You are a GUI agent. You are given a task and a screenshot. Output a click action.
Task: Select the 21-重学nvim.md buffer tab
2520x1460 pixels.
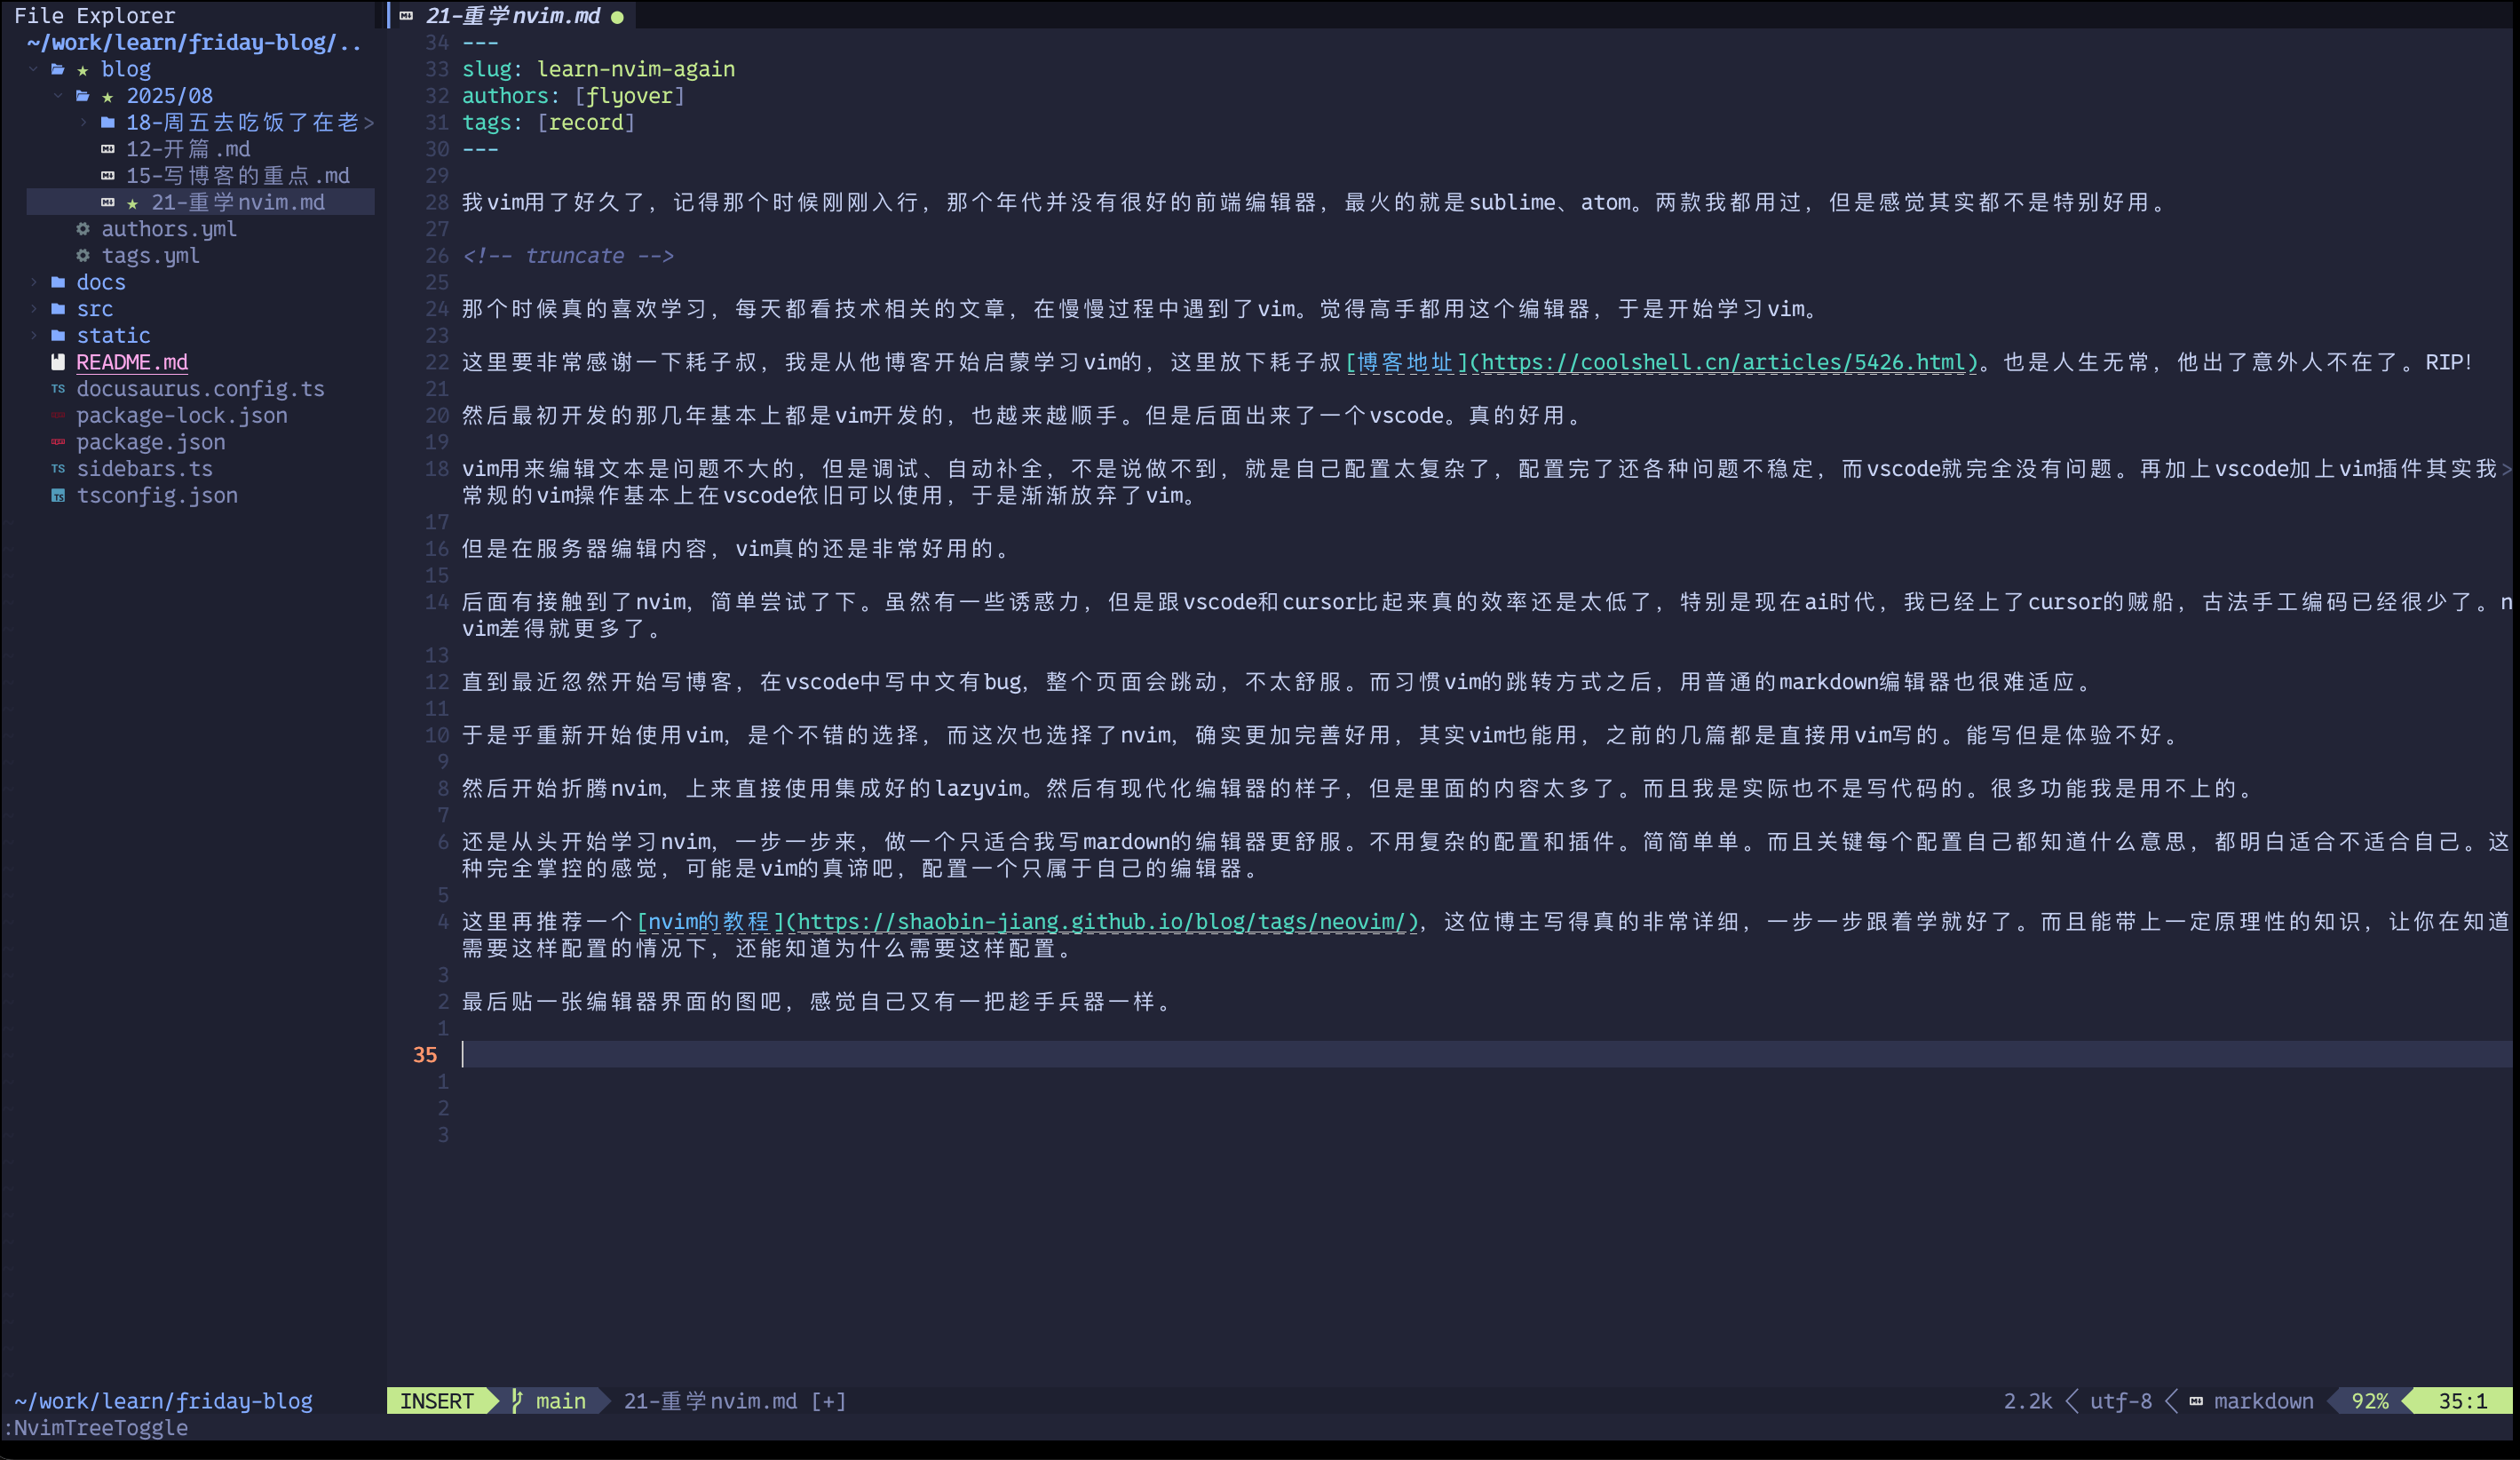[x=512, y=16]
